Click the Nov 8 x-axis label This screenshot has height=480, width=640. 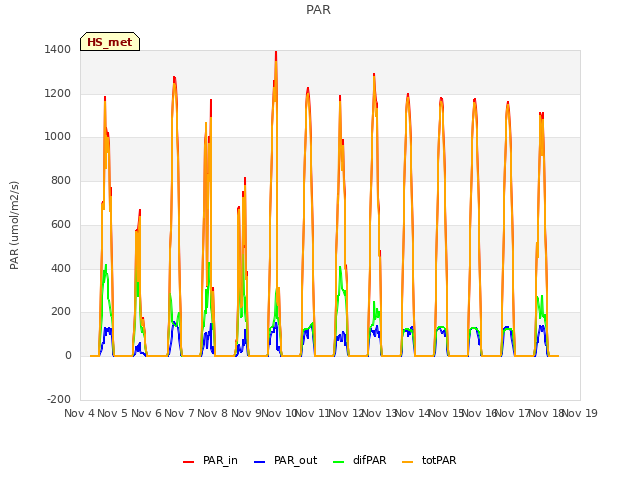coord(213,413)
